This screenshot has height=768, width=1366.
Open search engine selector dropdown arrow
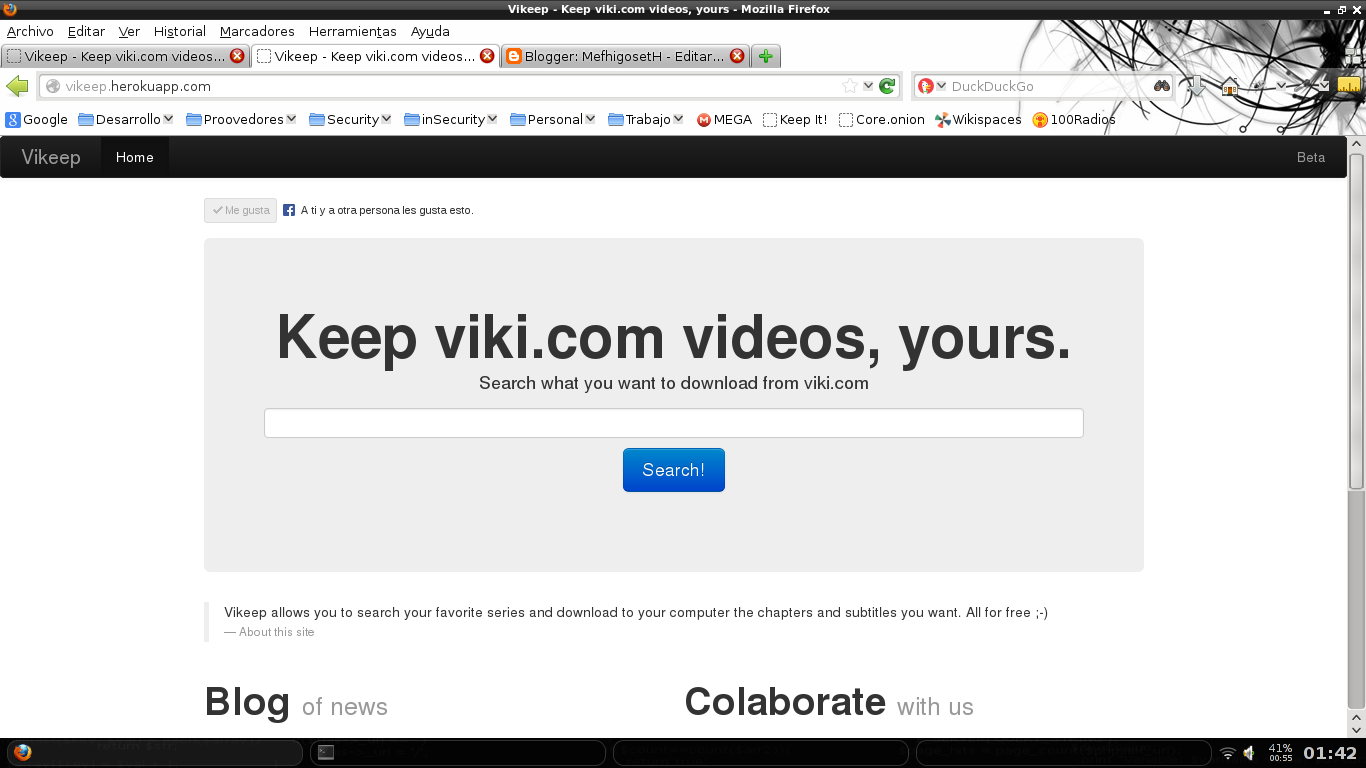(x=941, y=86)
